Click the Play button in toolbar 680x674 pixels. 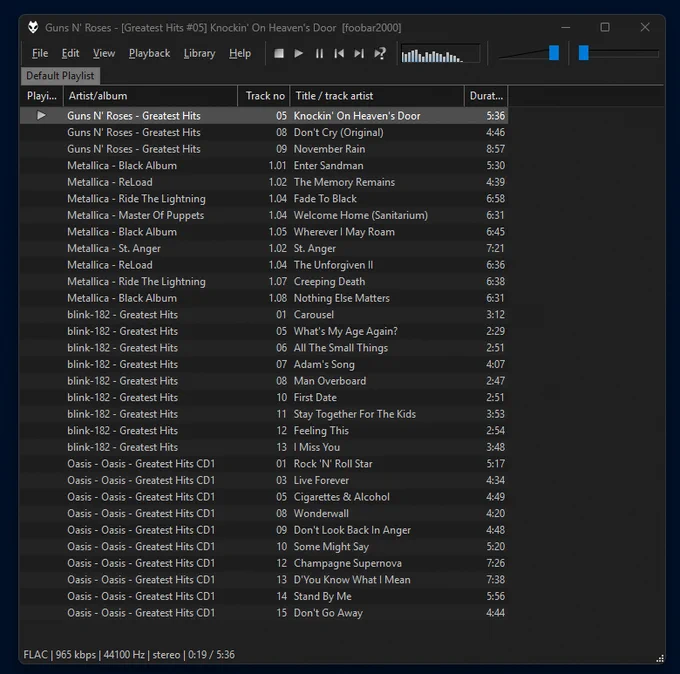[299, 53]
